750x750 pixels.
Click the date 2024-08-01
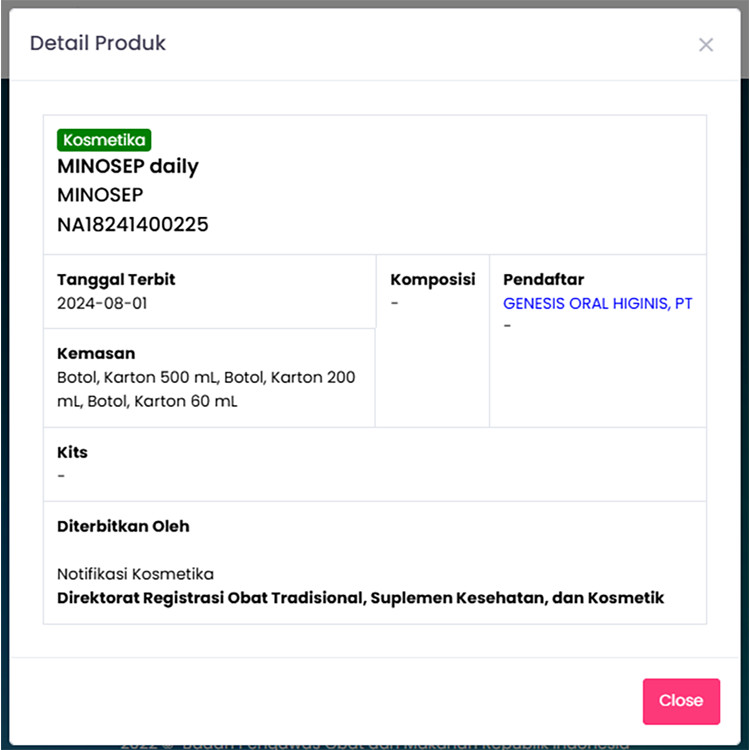pos(102,303)
